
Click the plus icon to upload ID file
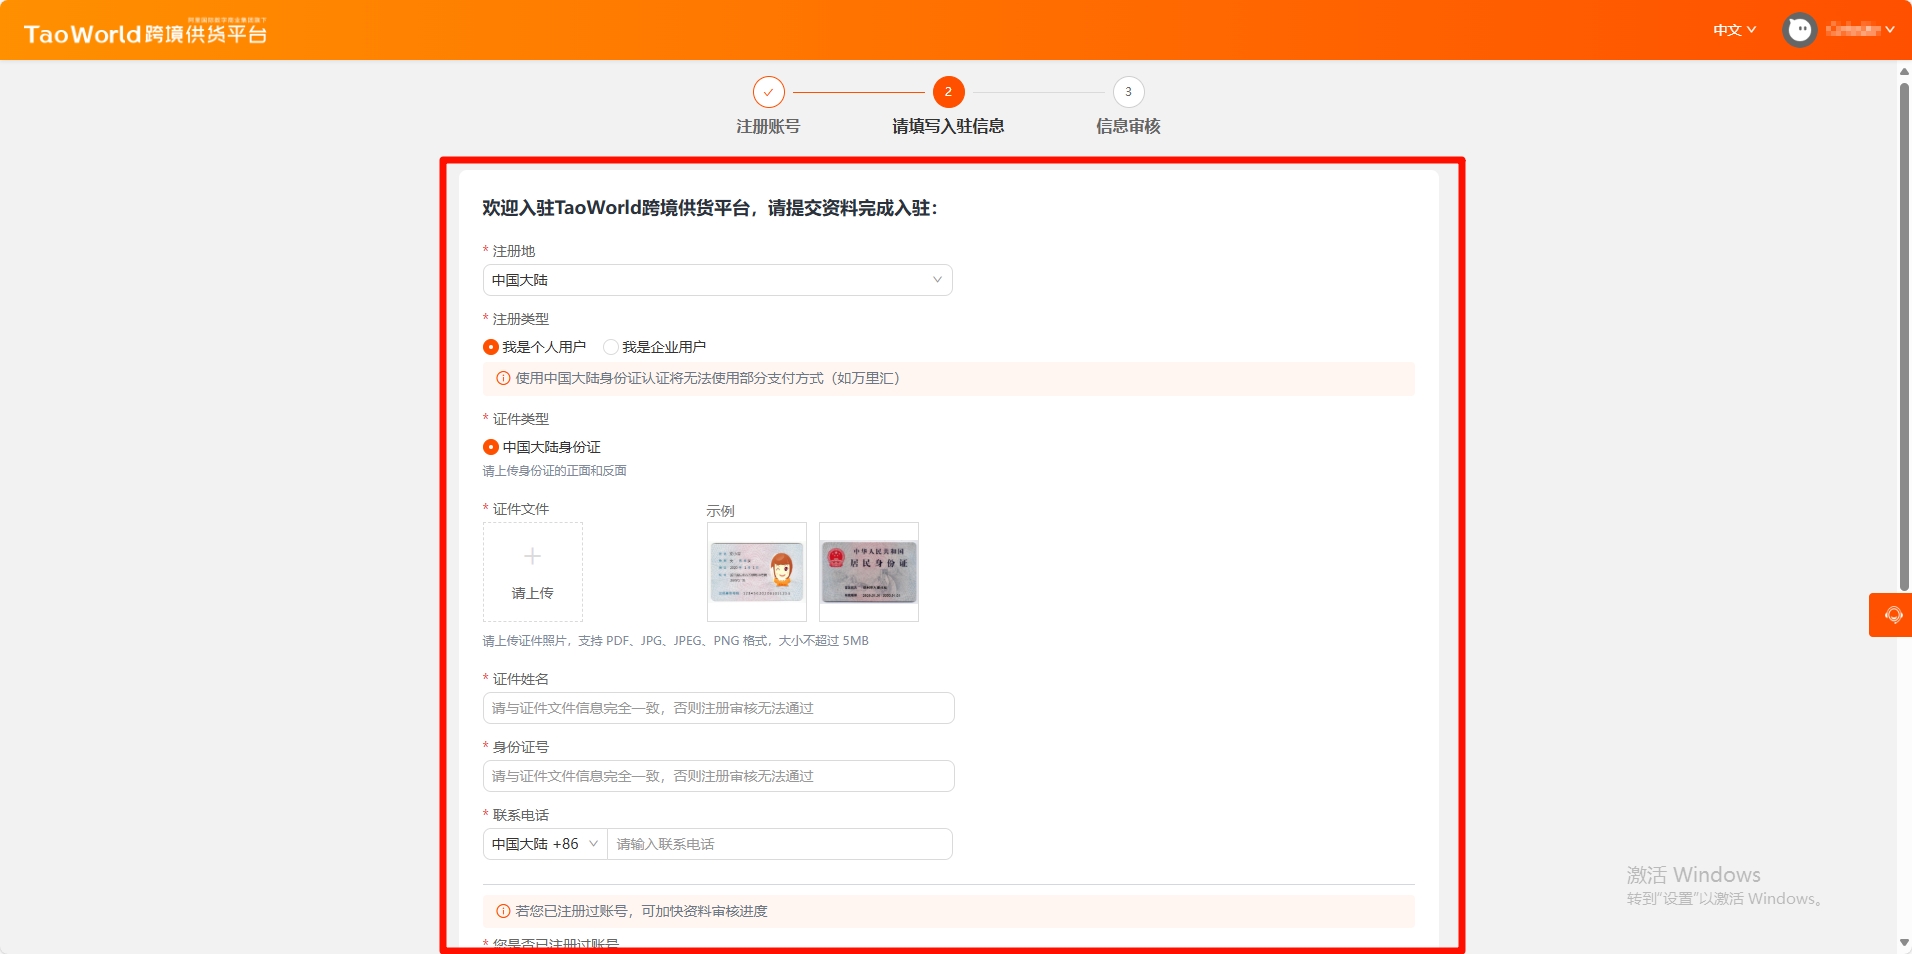coord(532,557)
